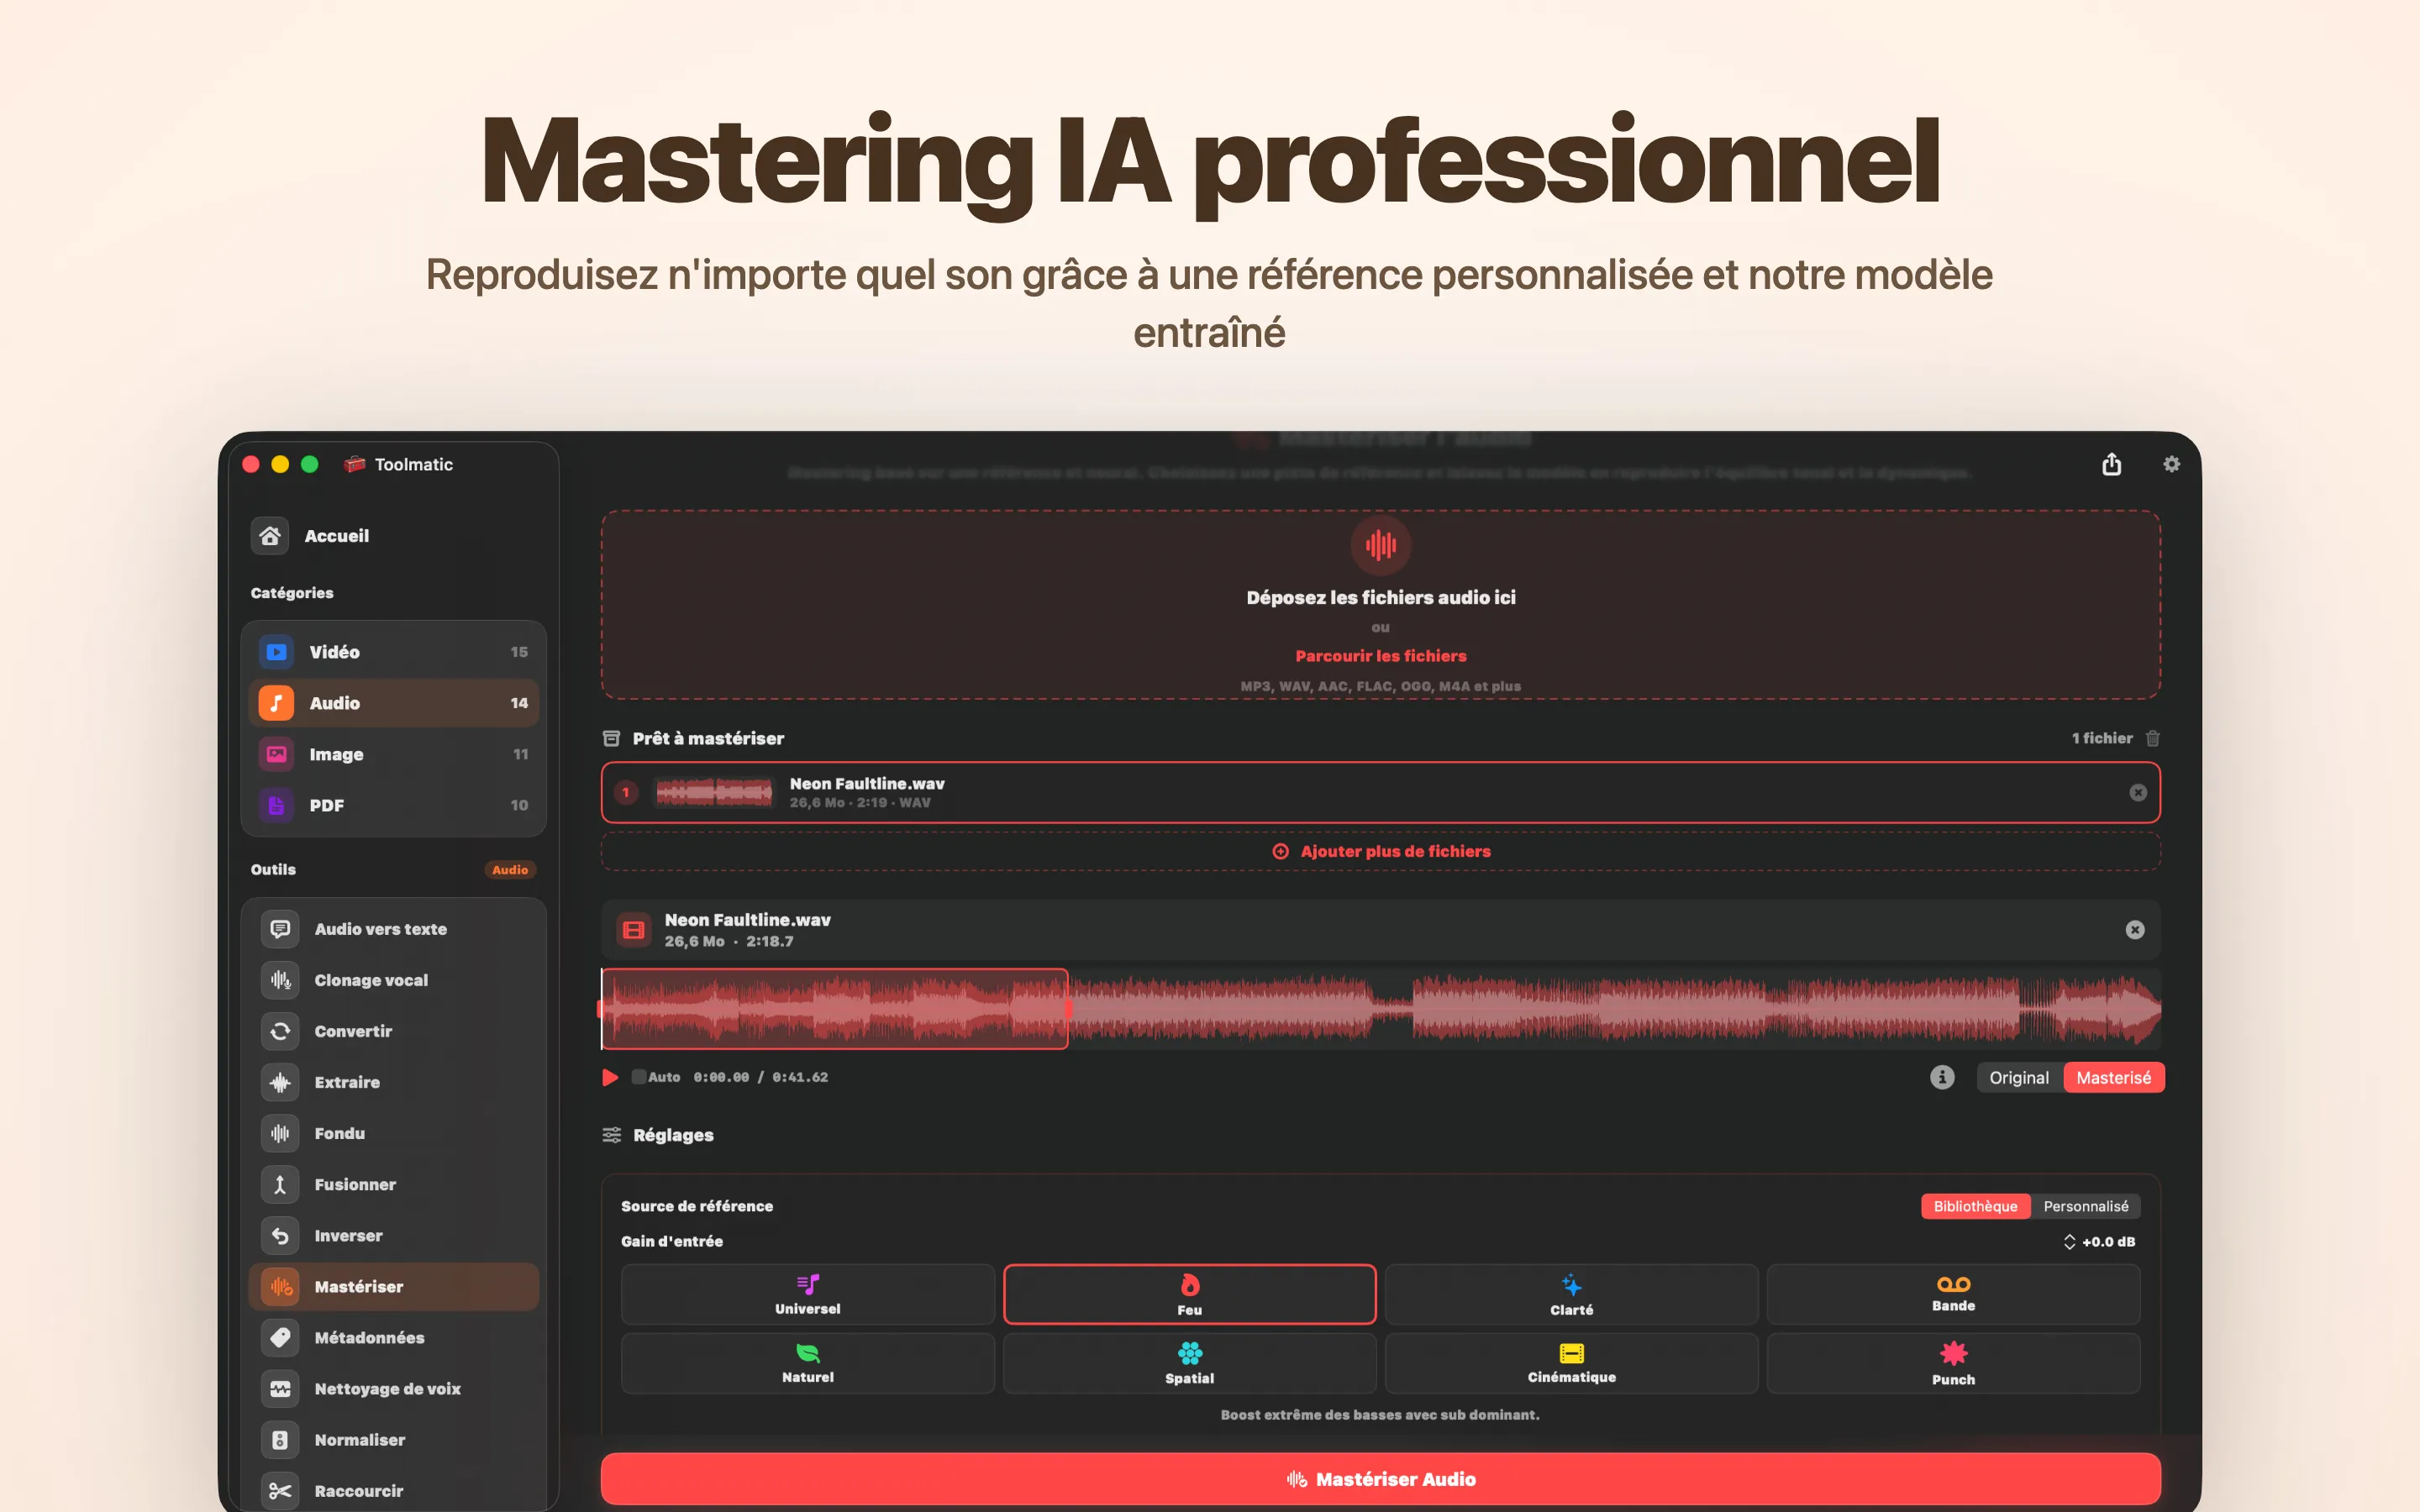This screenshot has height=1512, width=2420.
Task: Click Parcourir les fichiers link
Action: pos(1380,656)
